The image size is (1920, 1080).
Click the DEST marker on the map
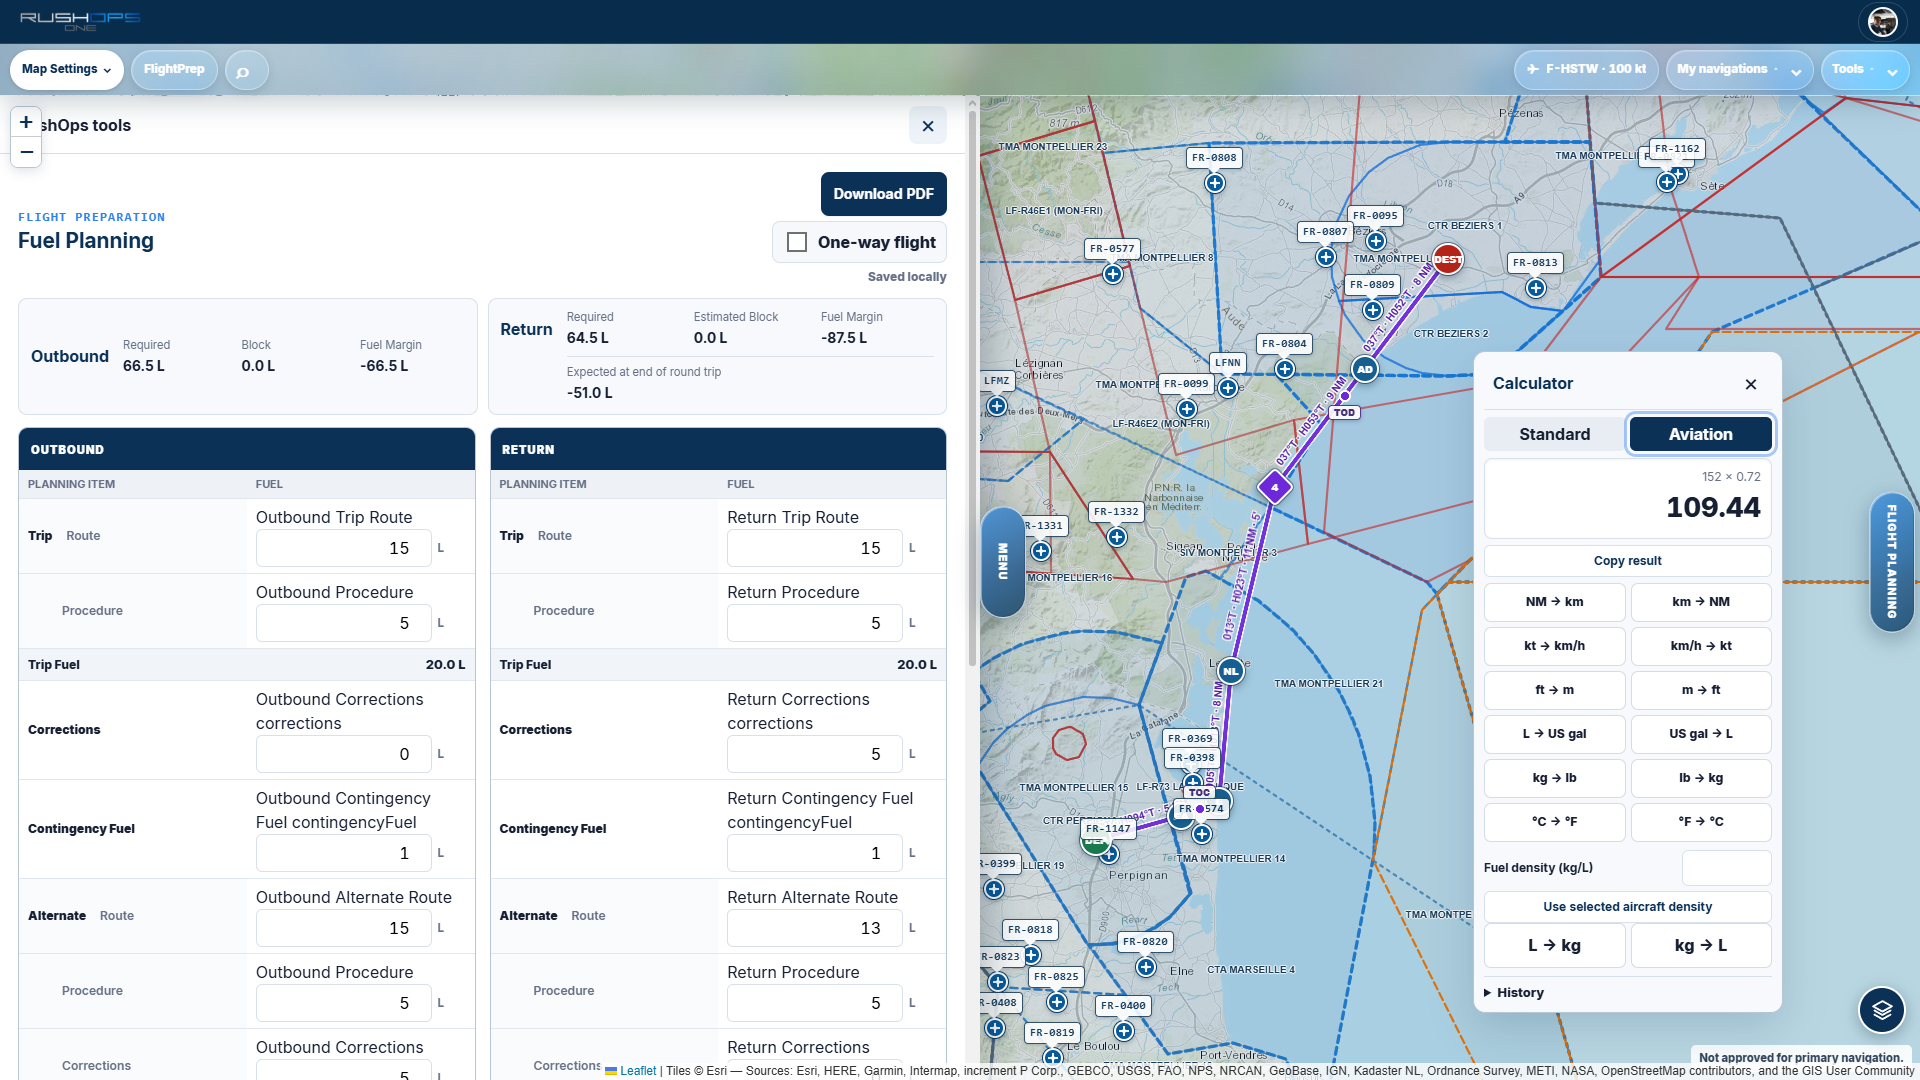pos(1447,259)
